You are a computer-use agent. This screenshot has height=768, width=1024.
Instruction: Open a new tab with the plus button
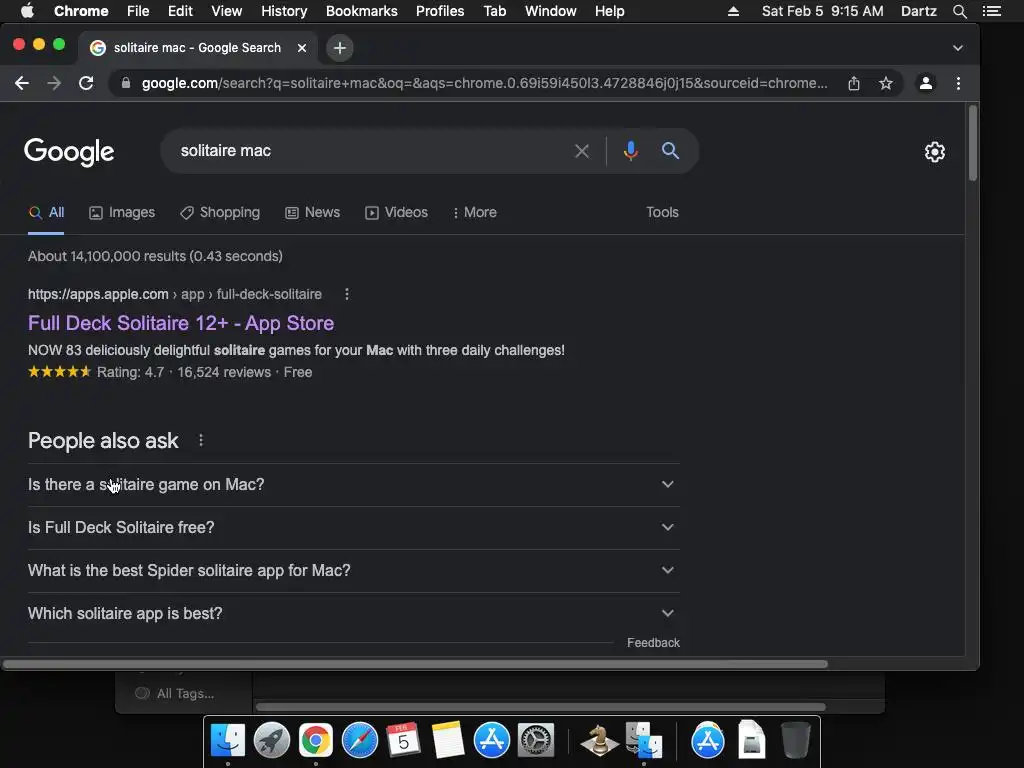pyautogui.click(x=340, y=48)
